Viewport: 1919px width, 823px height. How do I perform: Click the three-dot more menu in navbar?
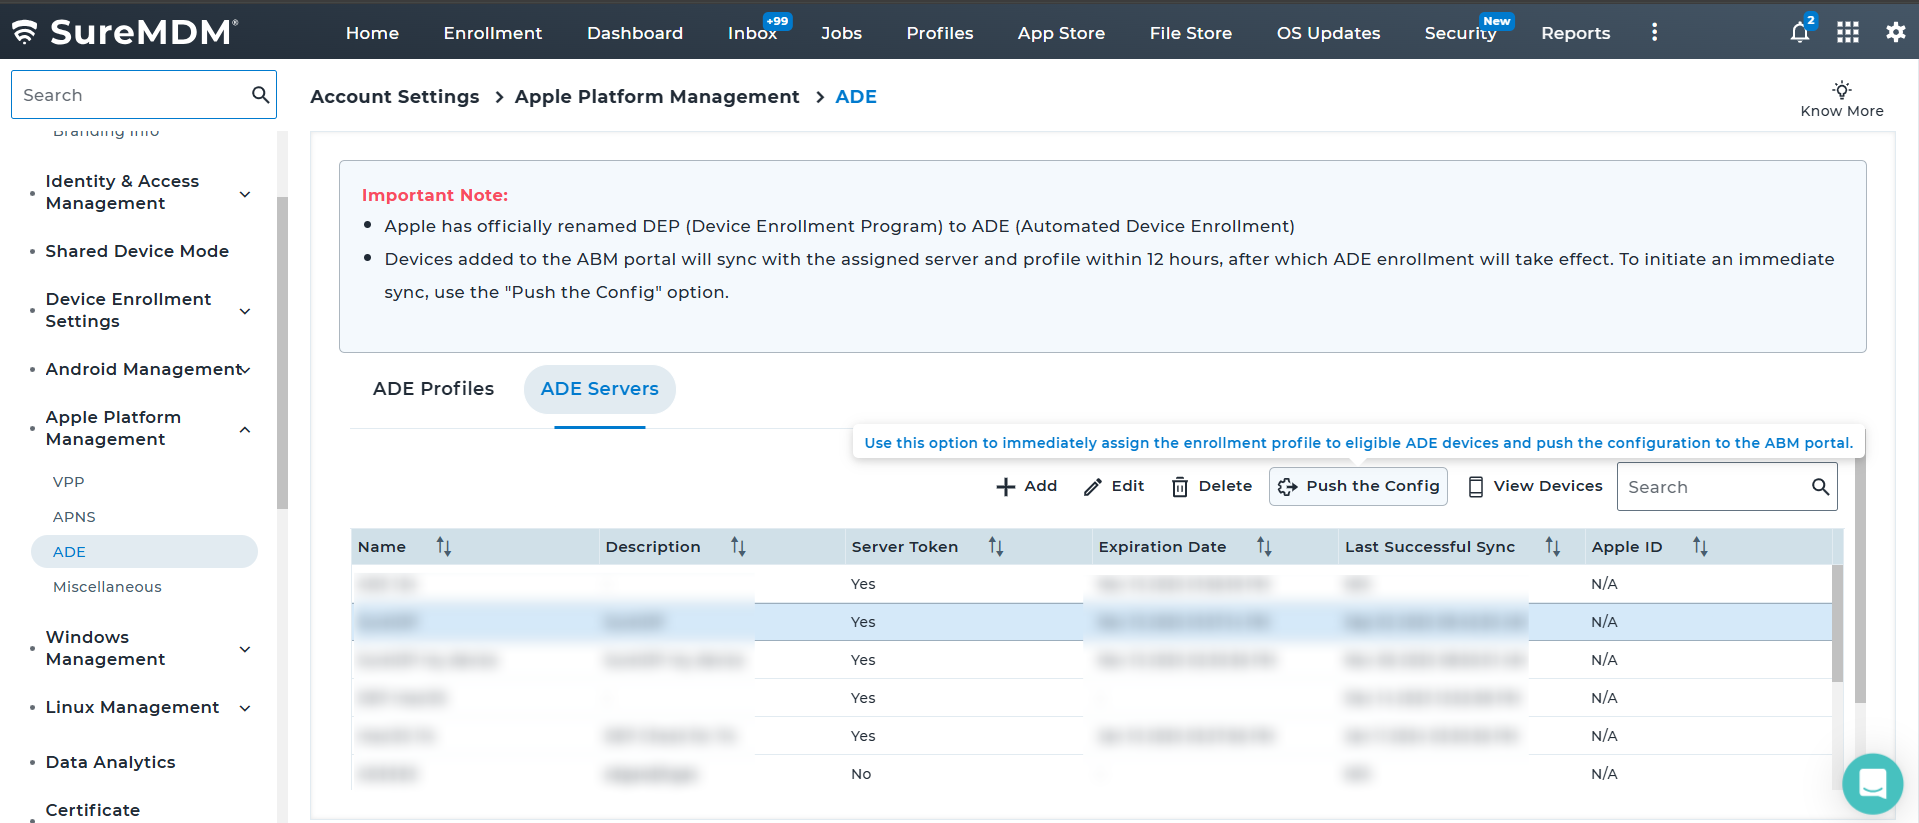pyautogui.click(x=1654, y=33)
